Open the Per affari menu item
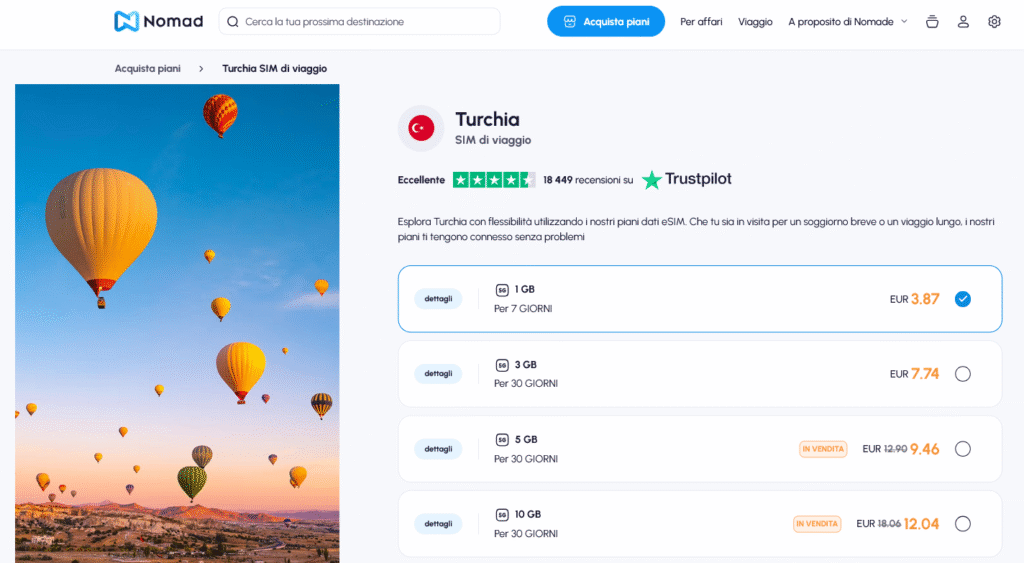The image size is (1024, 563). pyautogui.click(x=701, y=21)
